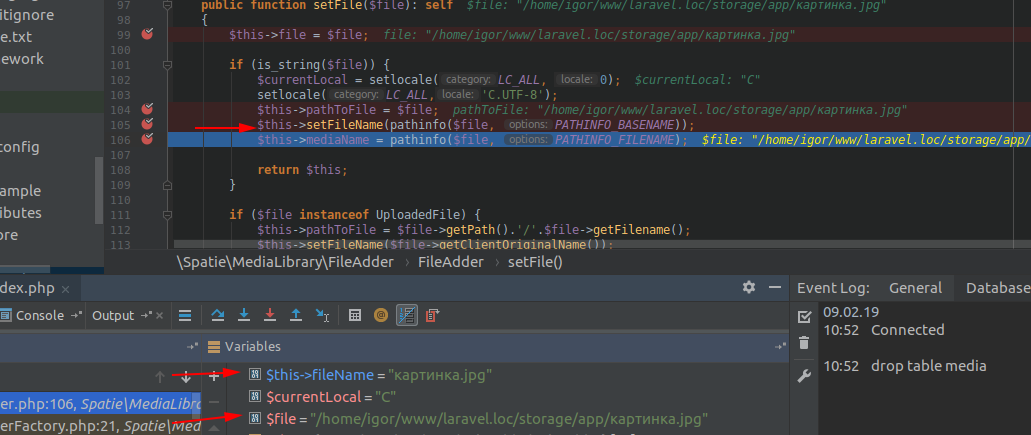The width and height of the screenshot is (1031, 435).
Task: Toggle the sort variables alphabetically icon
Action: point(407,315)
